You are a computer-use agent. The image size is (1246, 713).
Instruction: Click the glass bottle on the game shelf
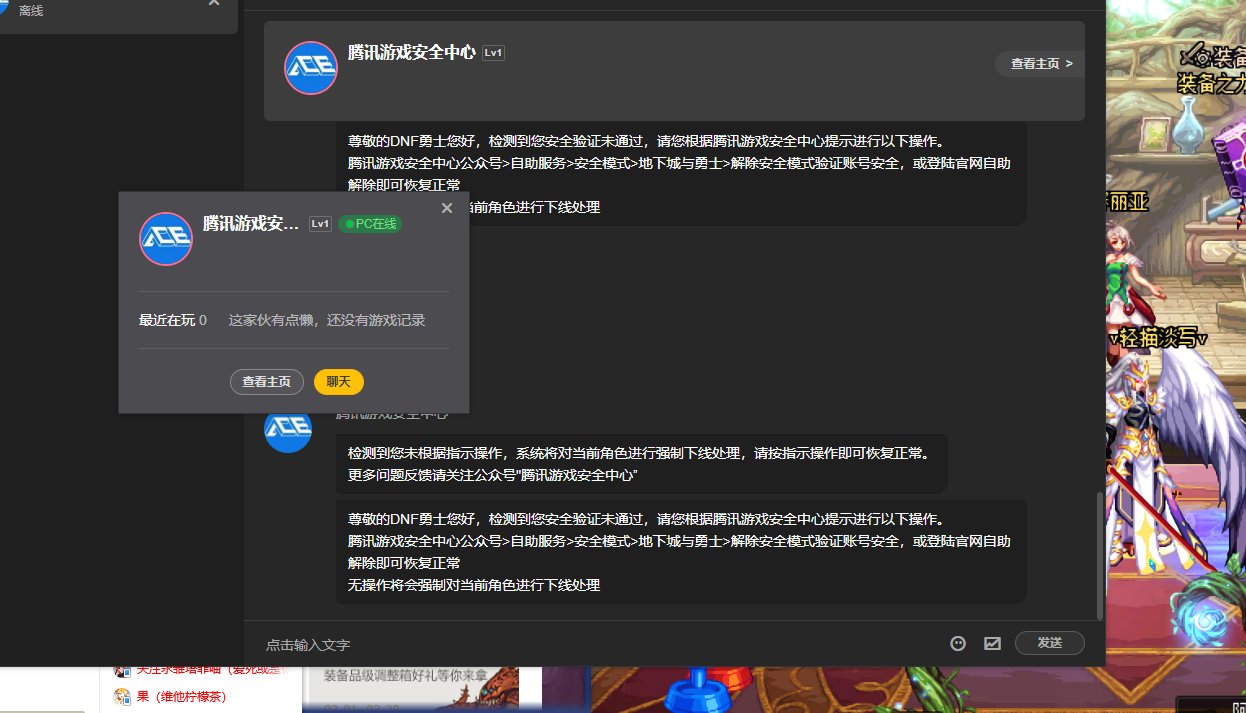(x=1188, y=125)
